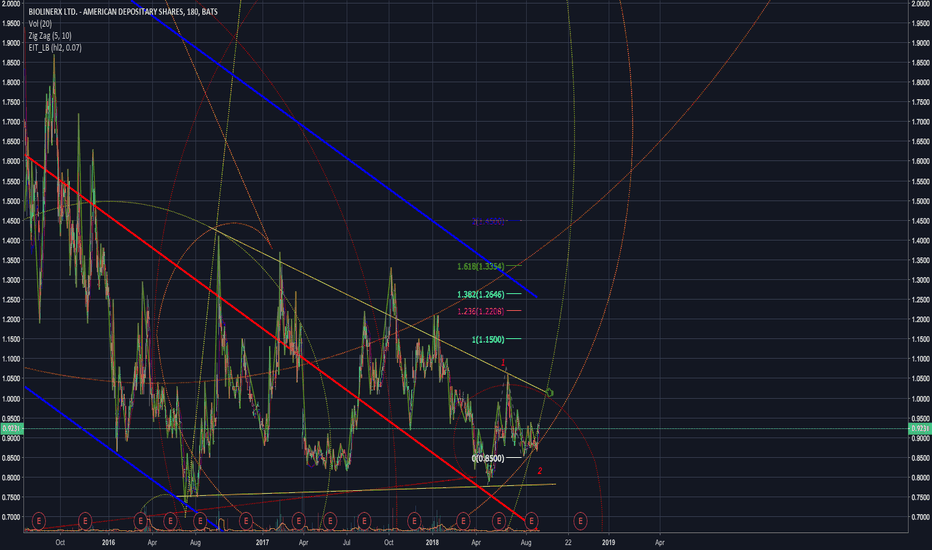Select the earliest earnings 'E' marker before Oct 2015
The image size is (932, 550).
coord(39,521)
